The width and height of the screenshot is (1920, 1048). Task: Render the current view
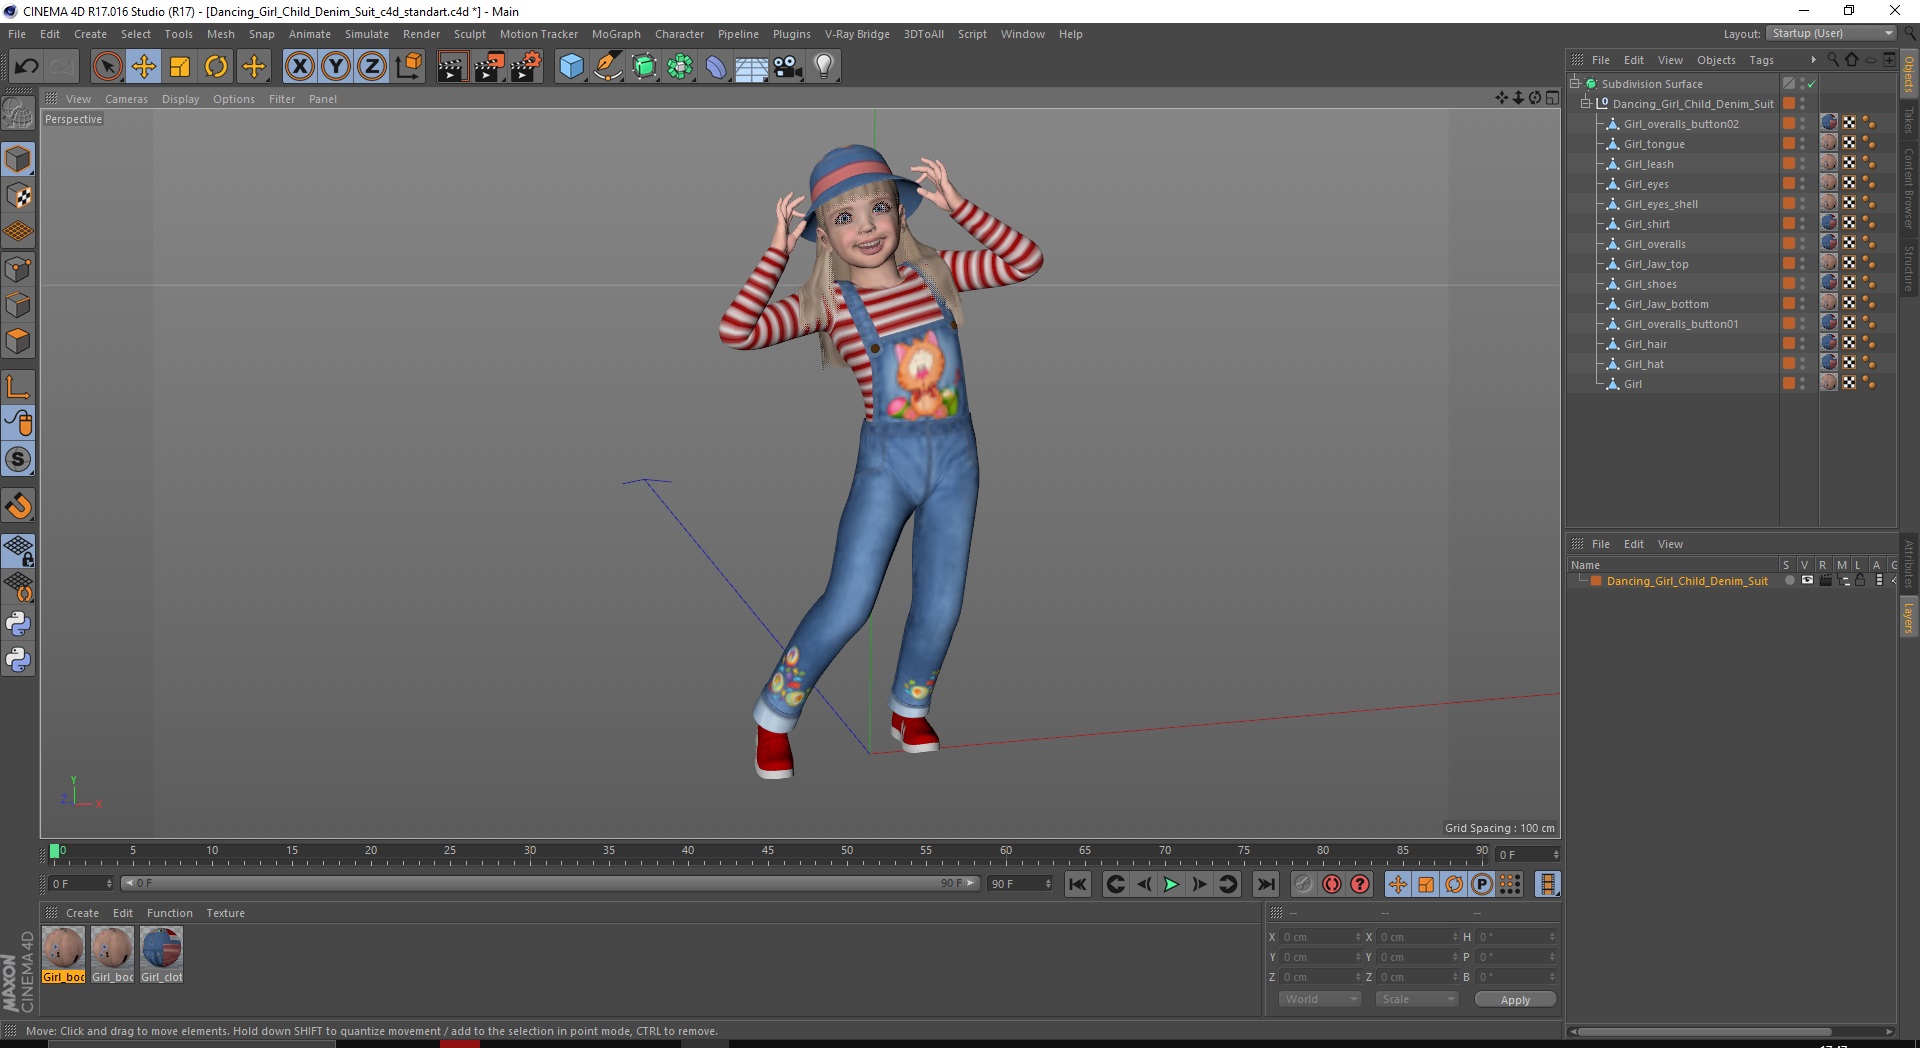click(x=452, y=67)
